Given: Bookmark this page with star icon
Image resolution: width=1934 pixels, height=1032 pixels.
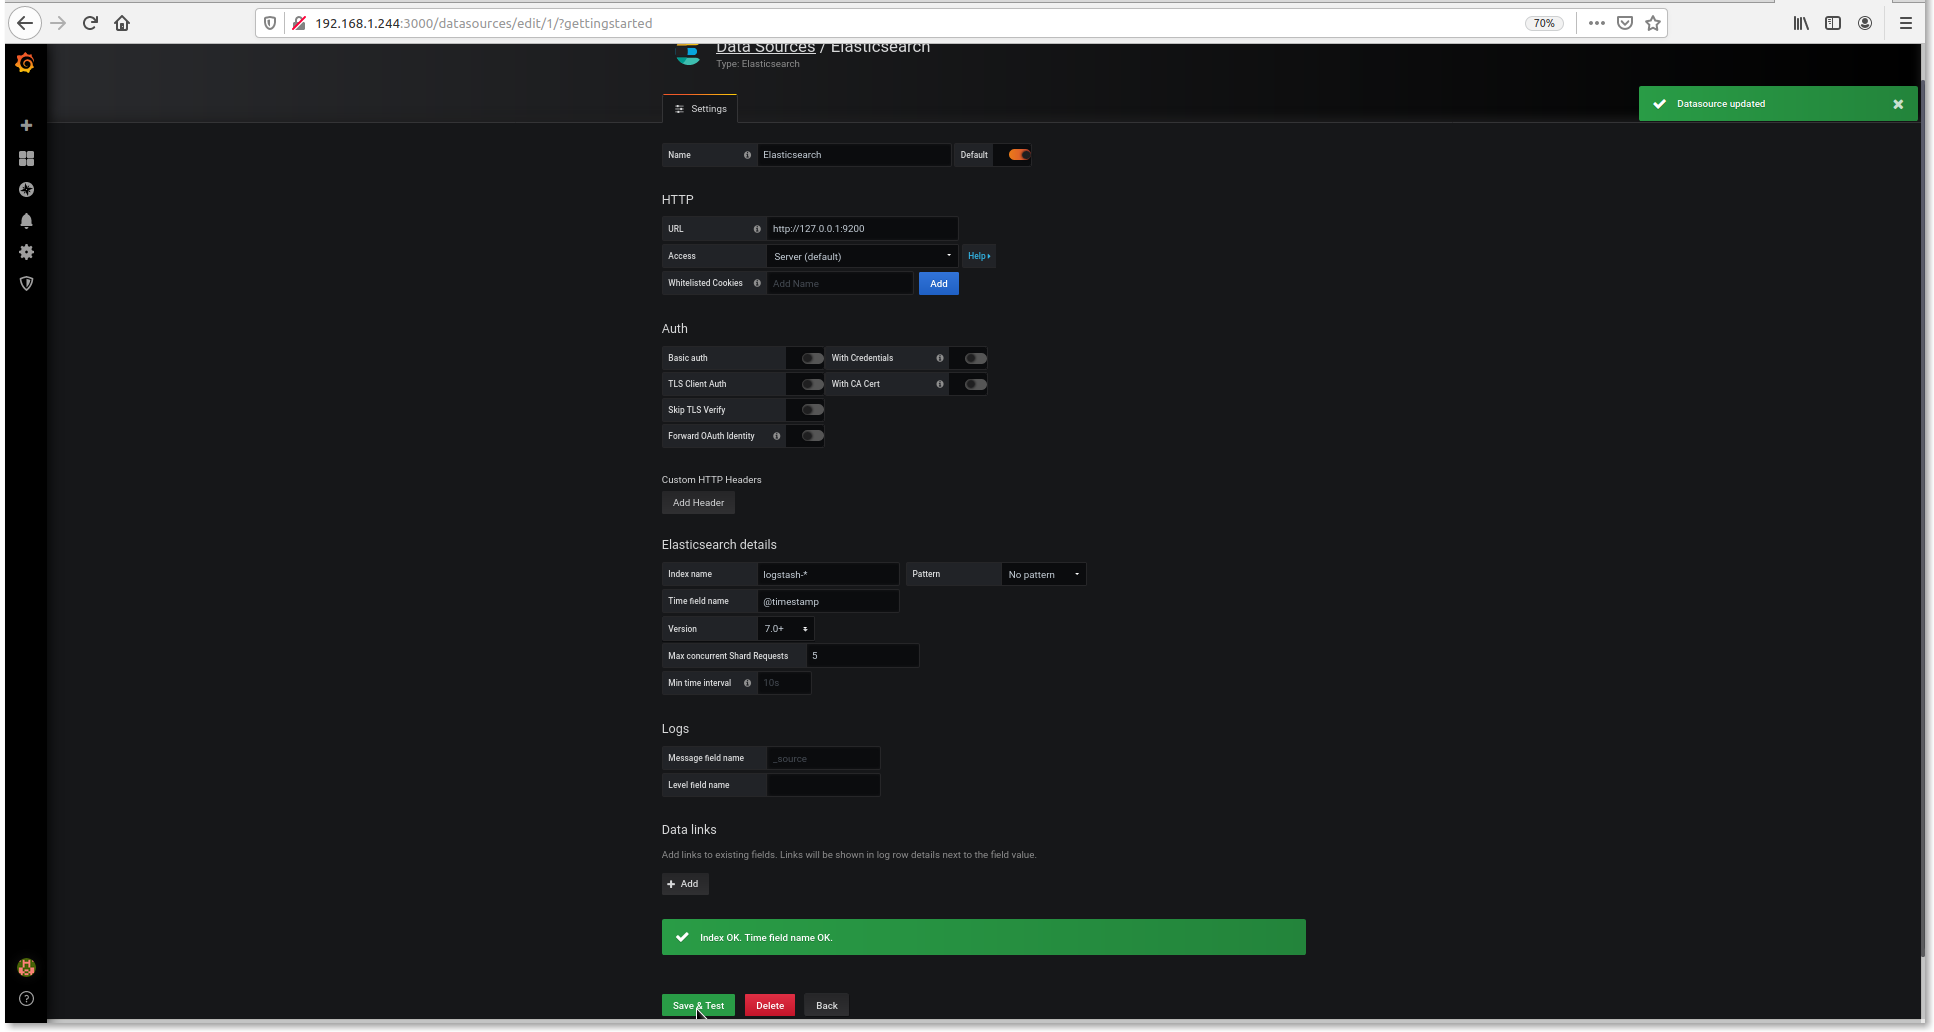Looking at the screenshot, I should 1653,23.
